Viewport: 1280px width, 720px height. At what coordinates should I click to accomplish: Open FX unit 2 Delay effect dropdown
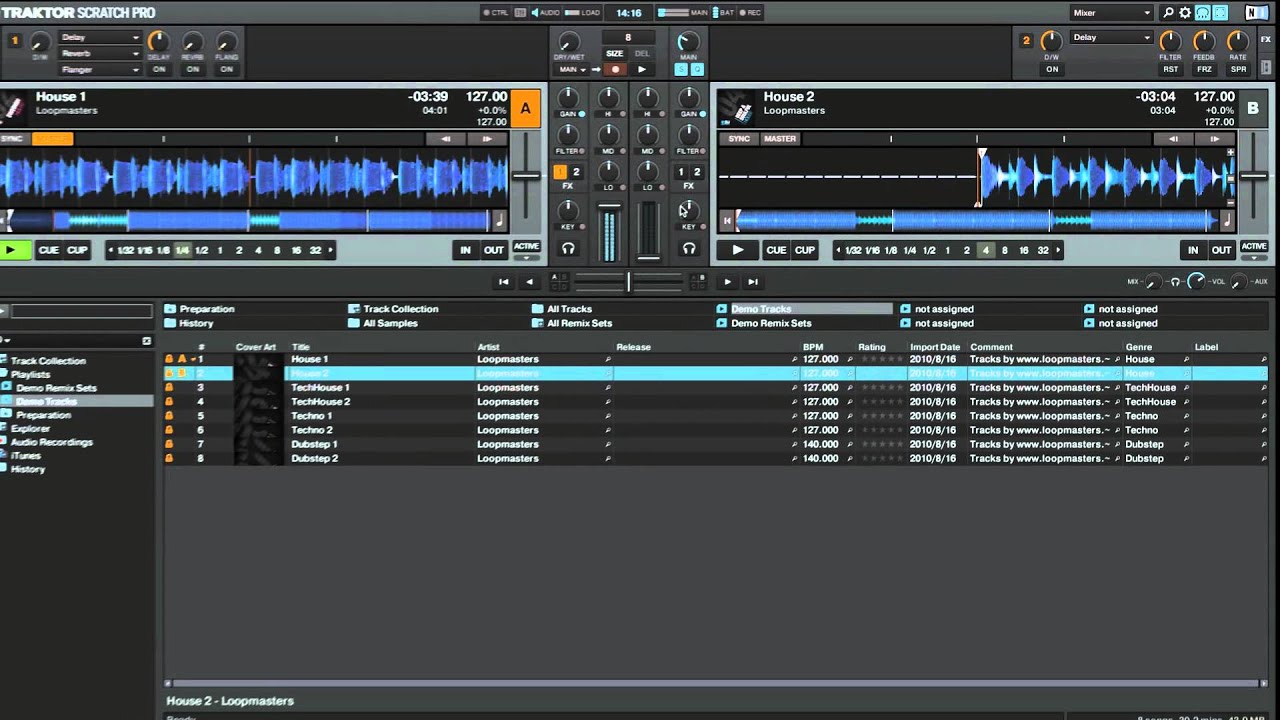click(x=1112, y=38)
